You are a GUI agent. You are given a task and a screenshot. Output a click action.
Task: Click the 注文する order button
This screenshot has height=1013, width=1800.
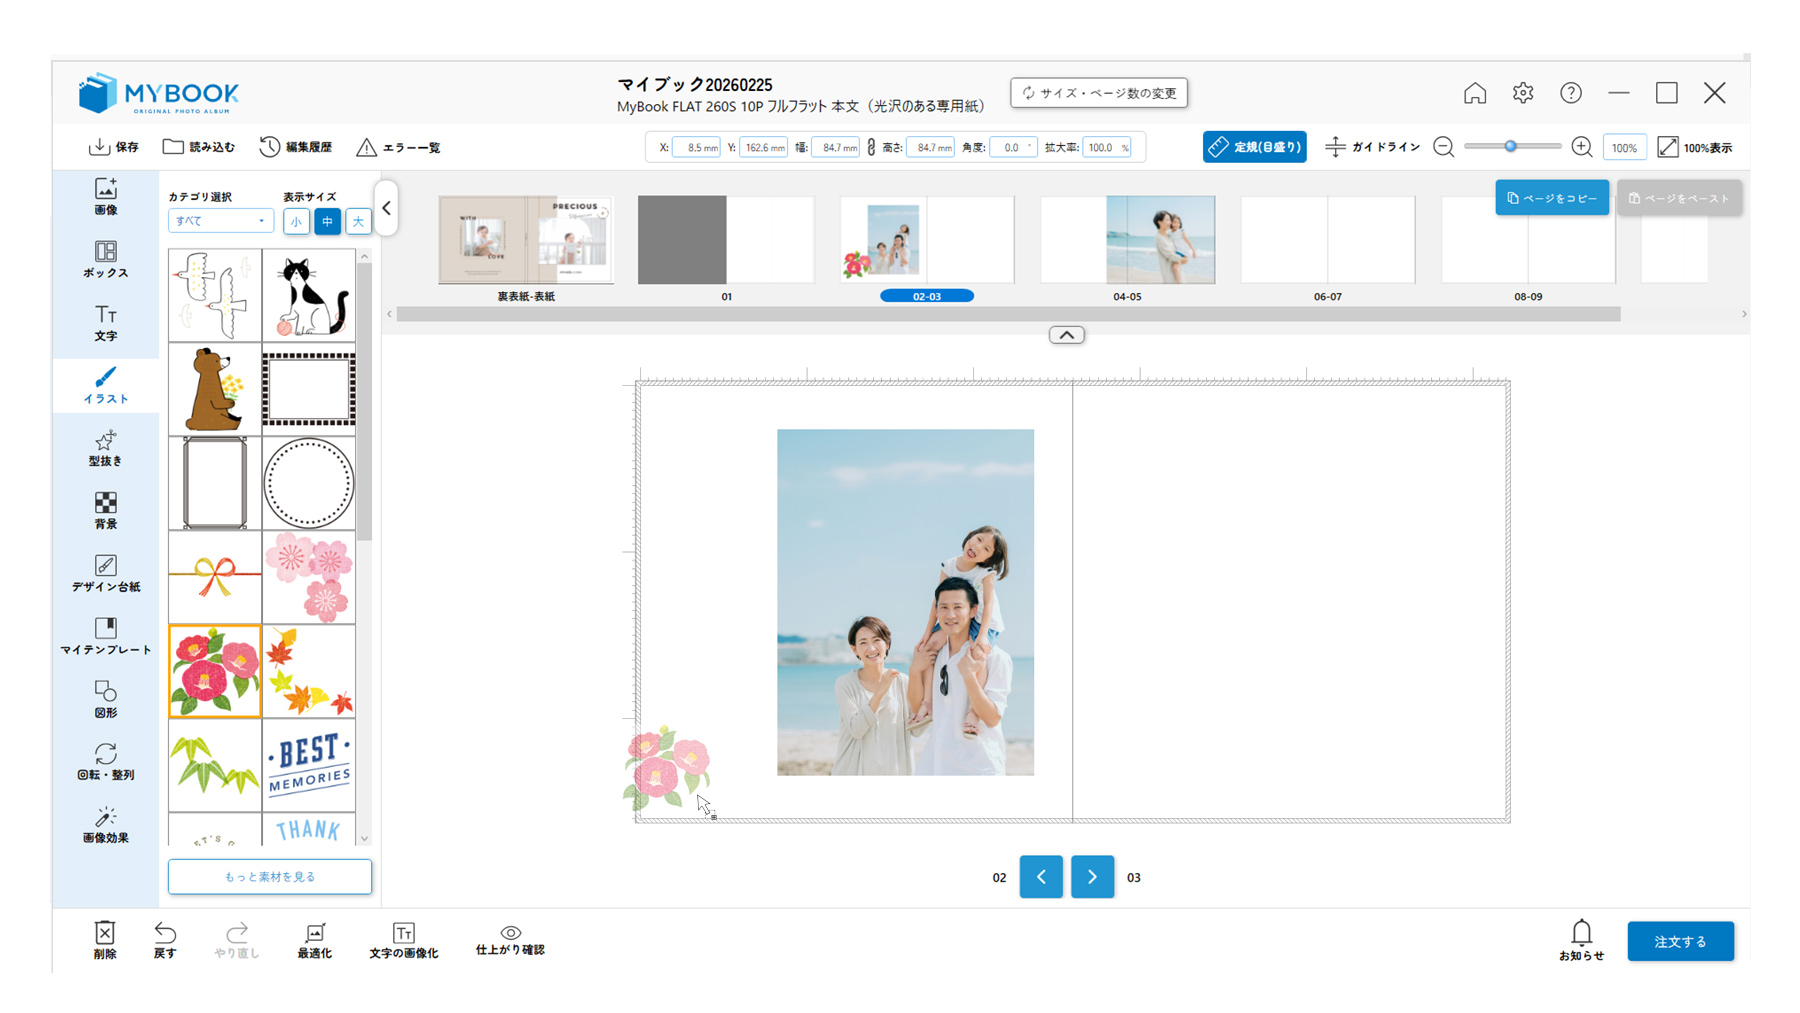[x=1681, y=941]
